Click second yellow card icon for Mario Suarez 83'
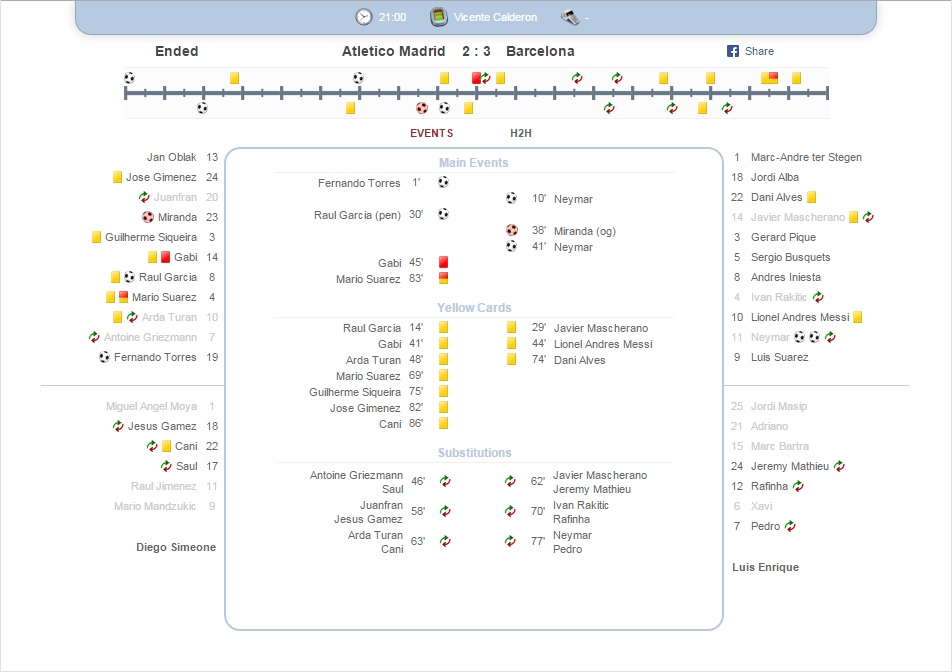The image size is (952, 672). pyautogui.click(x=443, y=278)
